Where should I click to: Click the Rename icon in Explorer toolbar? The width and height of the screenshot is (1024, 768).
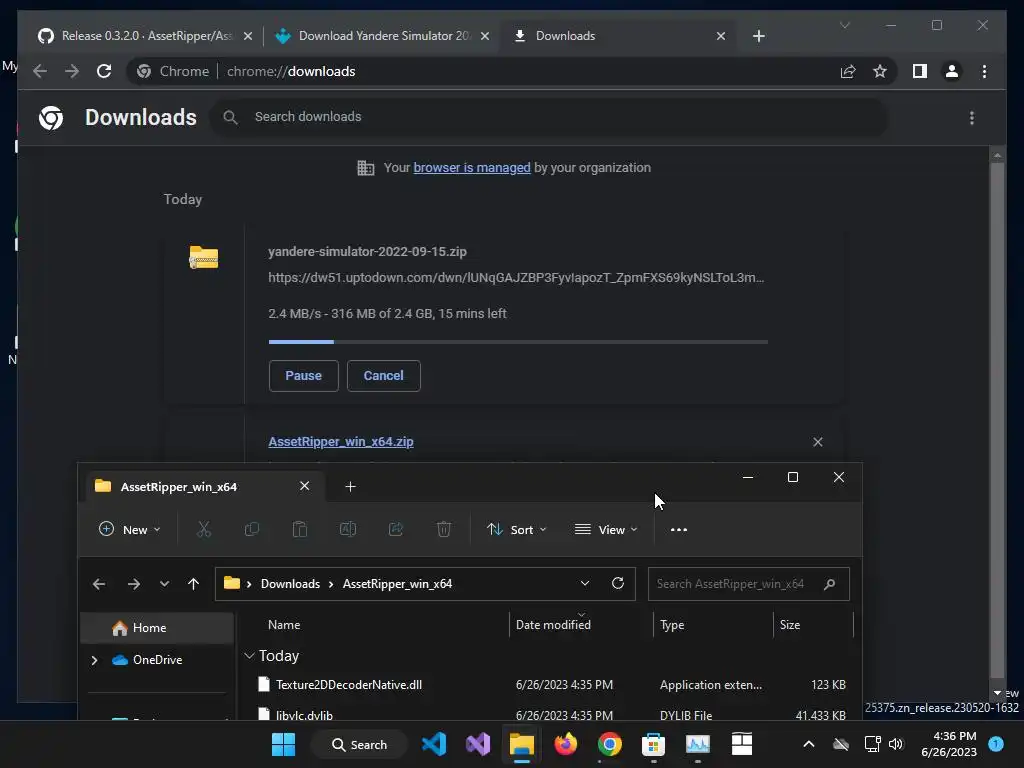pyautogui.click(x=347, y=530)
